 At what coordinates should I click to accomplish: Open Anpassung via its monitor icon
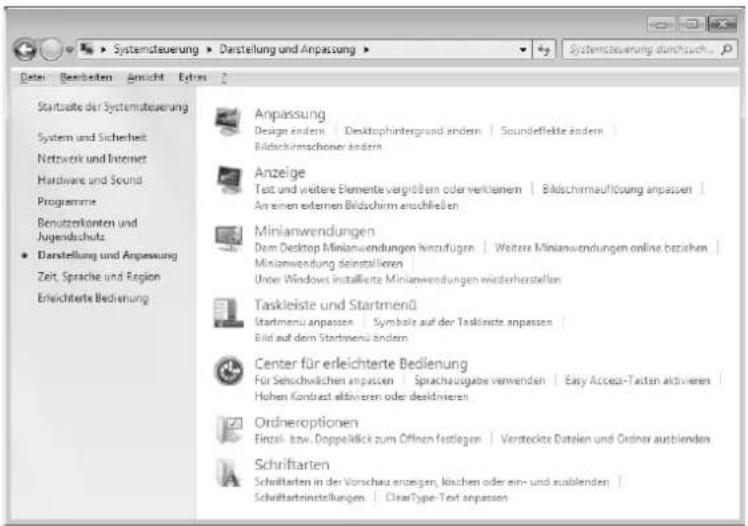click(228, 121)
